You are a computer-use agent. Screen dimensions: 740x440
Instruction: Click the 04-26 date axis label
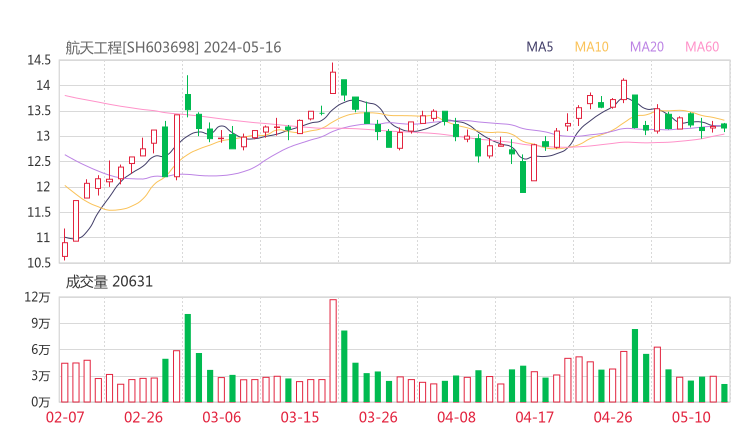613,417
